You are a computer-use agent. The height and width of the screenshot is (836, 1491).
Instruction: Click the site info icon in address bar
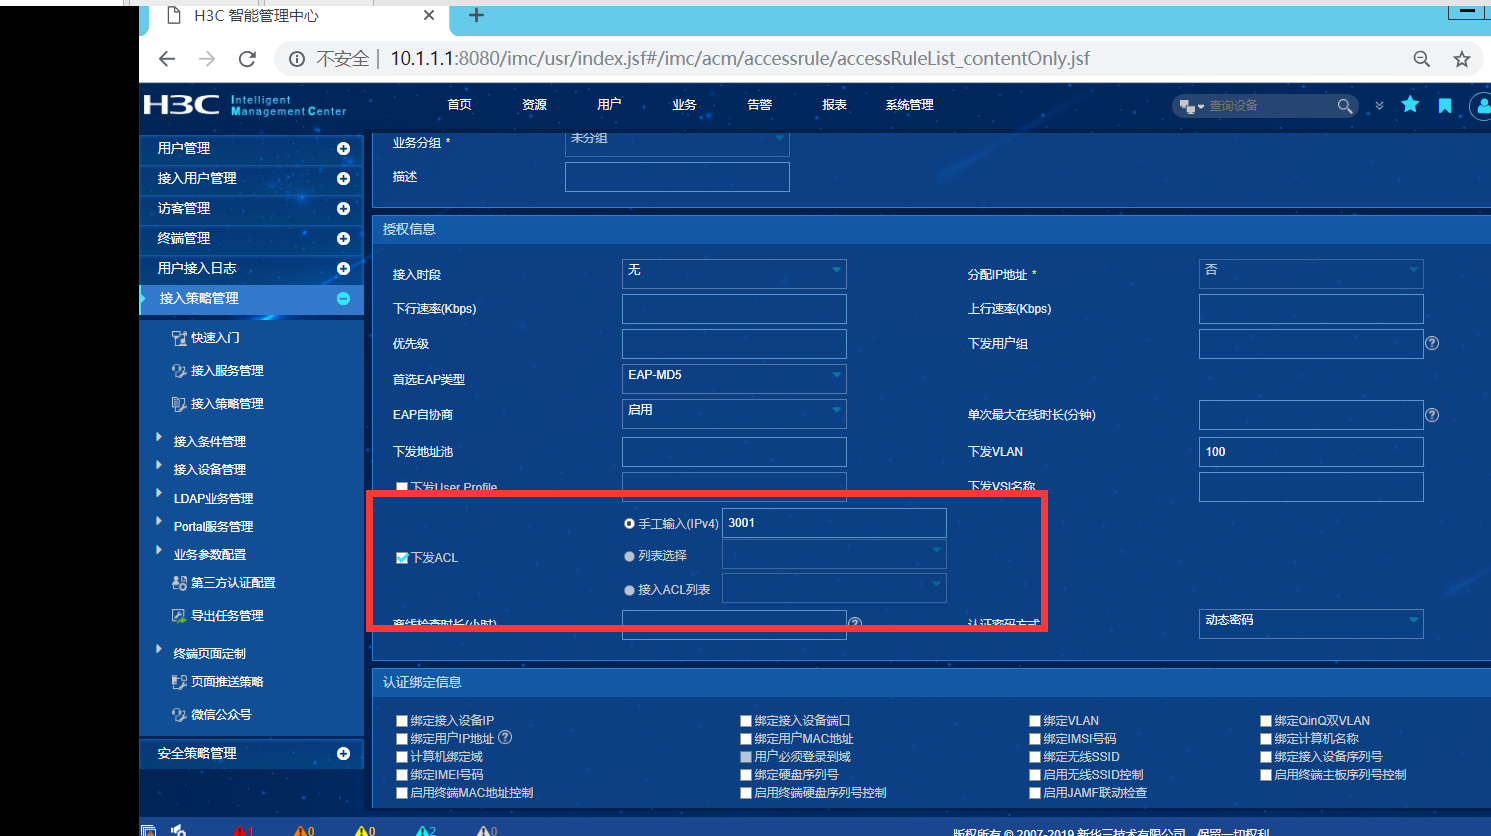tap(296, 59)
